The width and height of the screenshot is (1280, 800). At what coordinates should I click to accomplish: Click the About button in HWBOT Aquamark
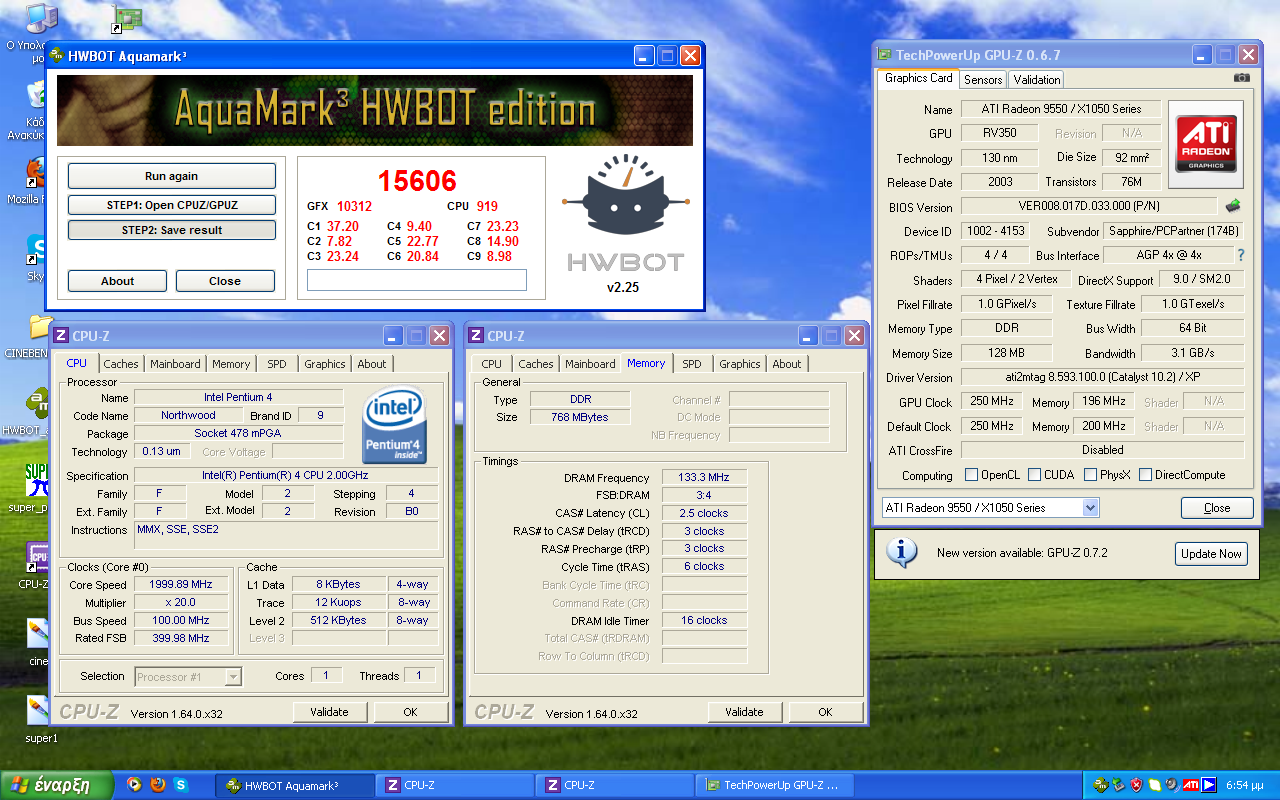pyautogui.click(x=117, y=281)
